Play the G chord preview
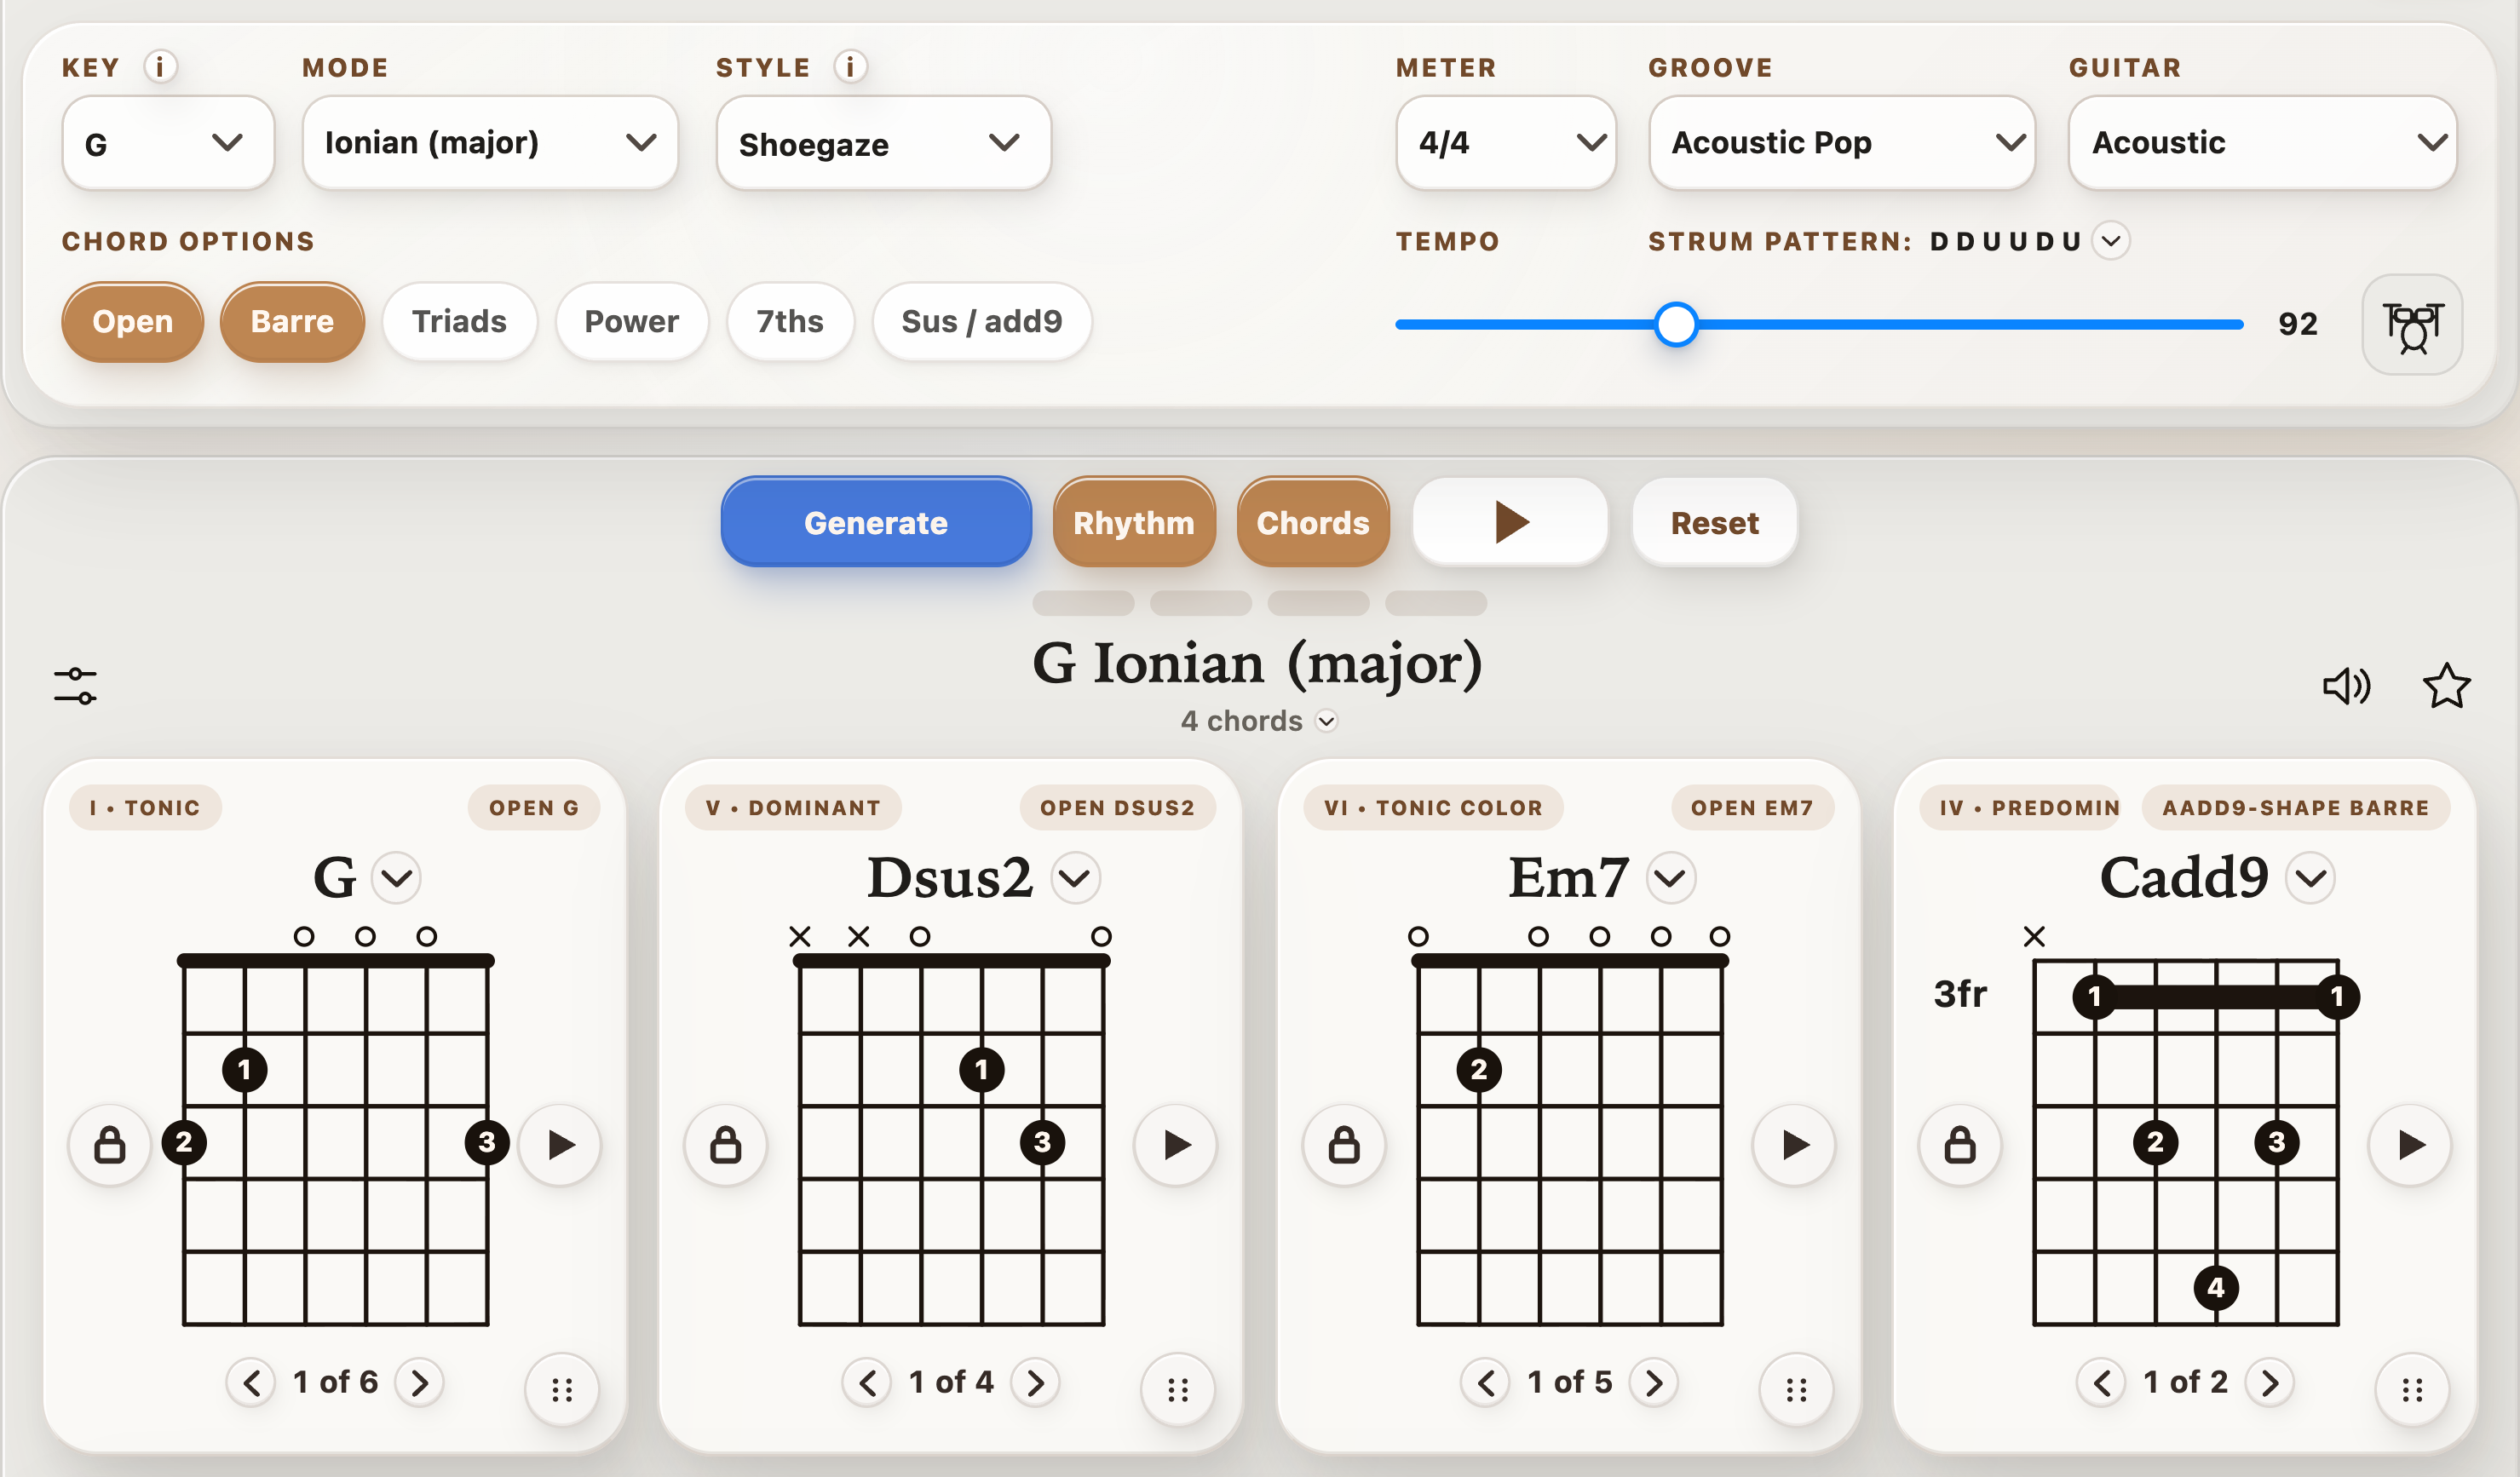The width and height of the screenshot is (2520, 1477). pyautogui.click(x=561, y=1144)
